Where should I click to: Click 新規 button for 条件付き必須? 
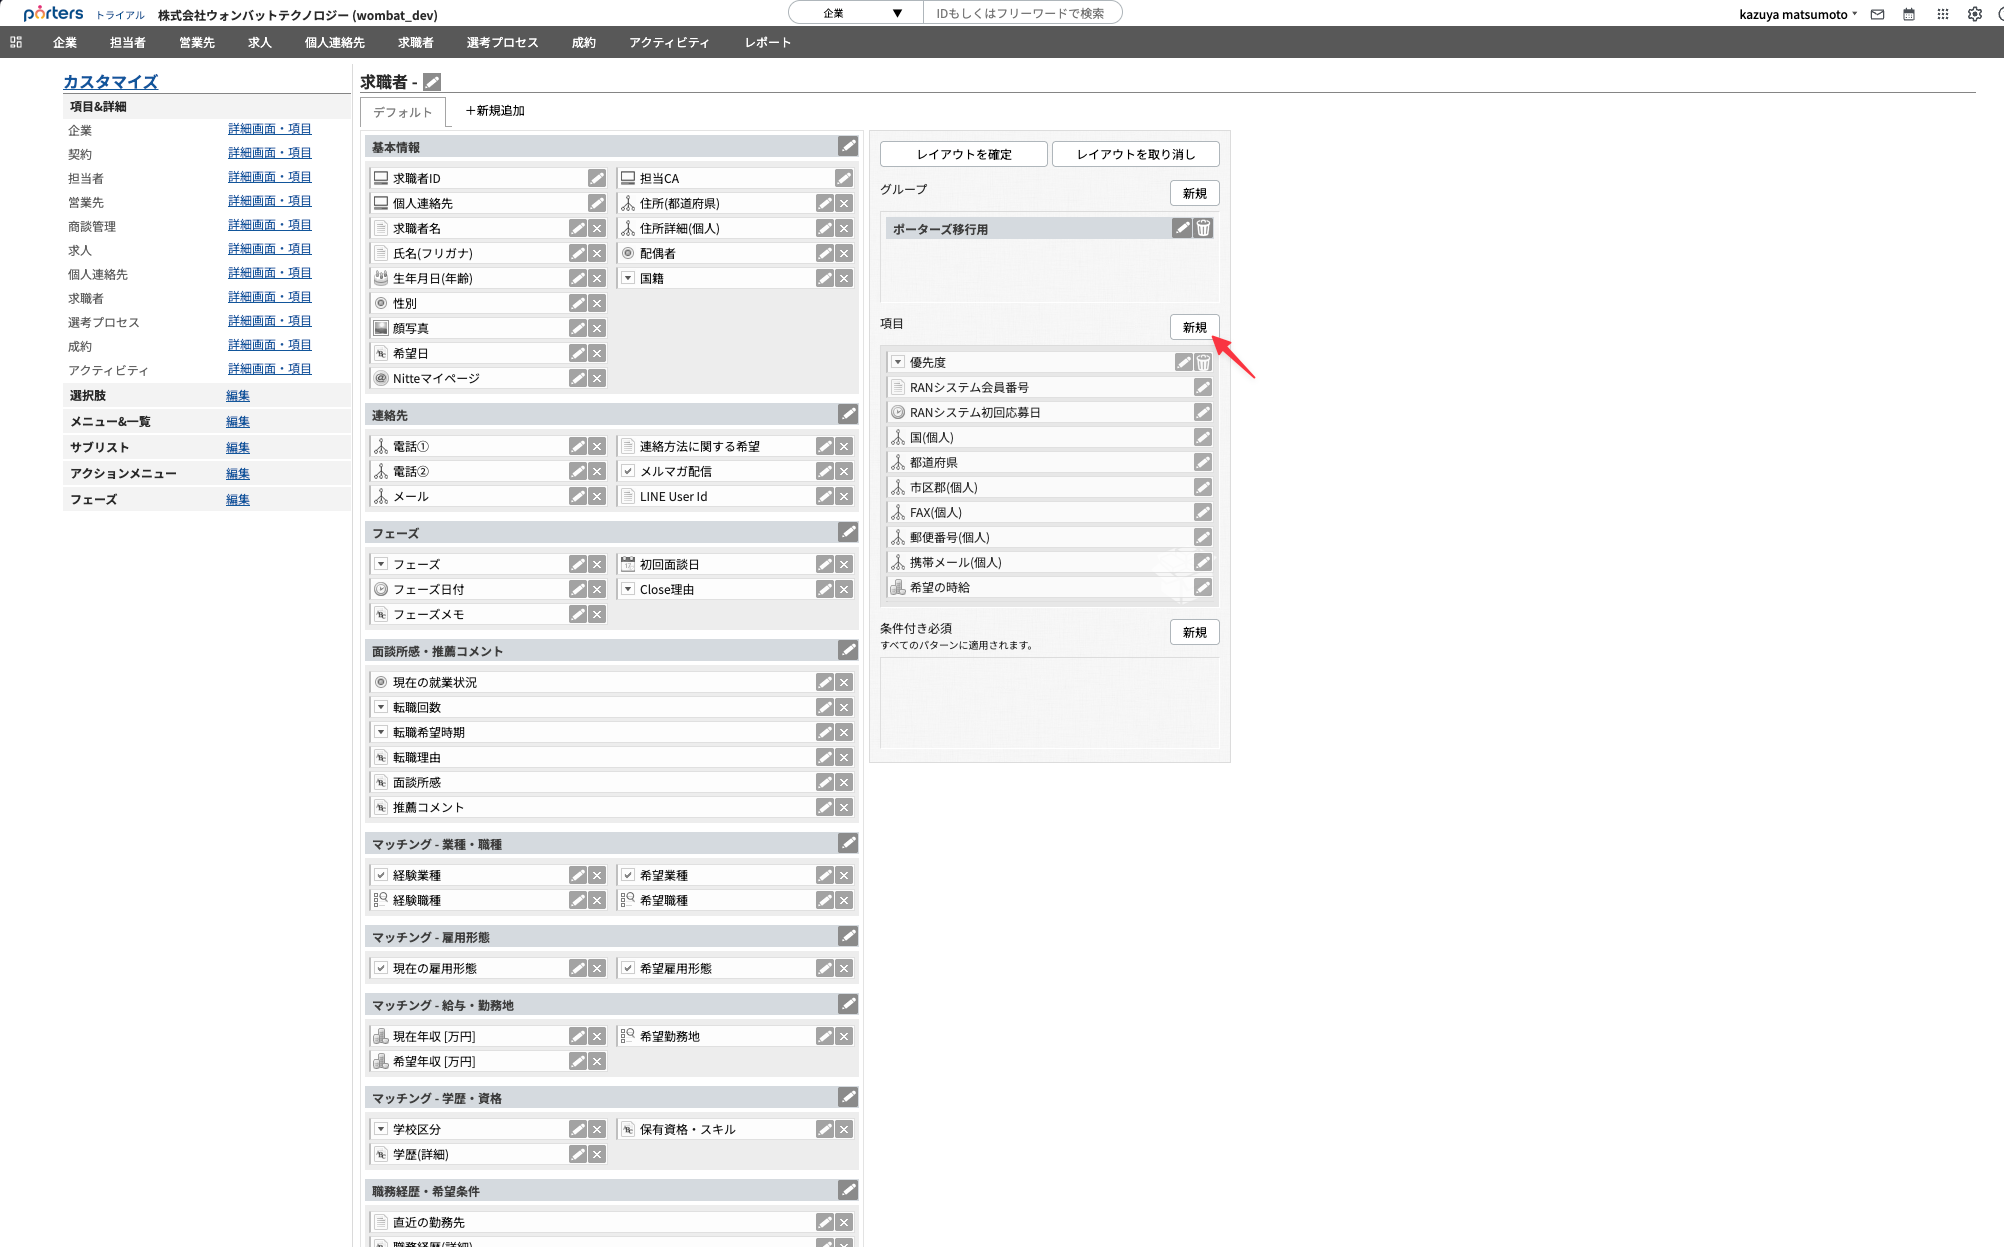[x=1195, y=632]
